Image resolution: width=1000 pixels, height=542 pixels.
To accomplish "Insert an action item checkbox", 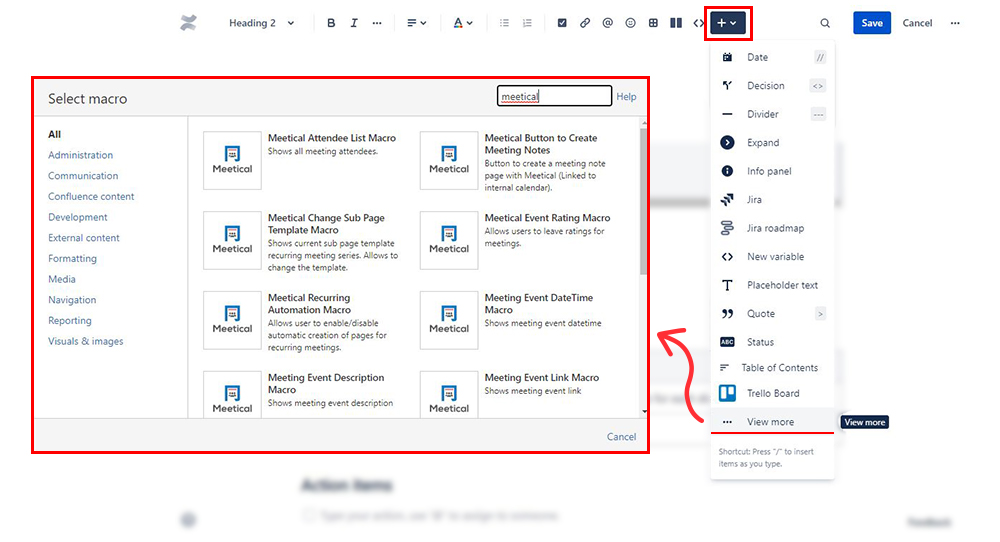I will click(x=562, y=23).
